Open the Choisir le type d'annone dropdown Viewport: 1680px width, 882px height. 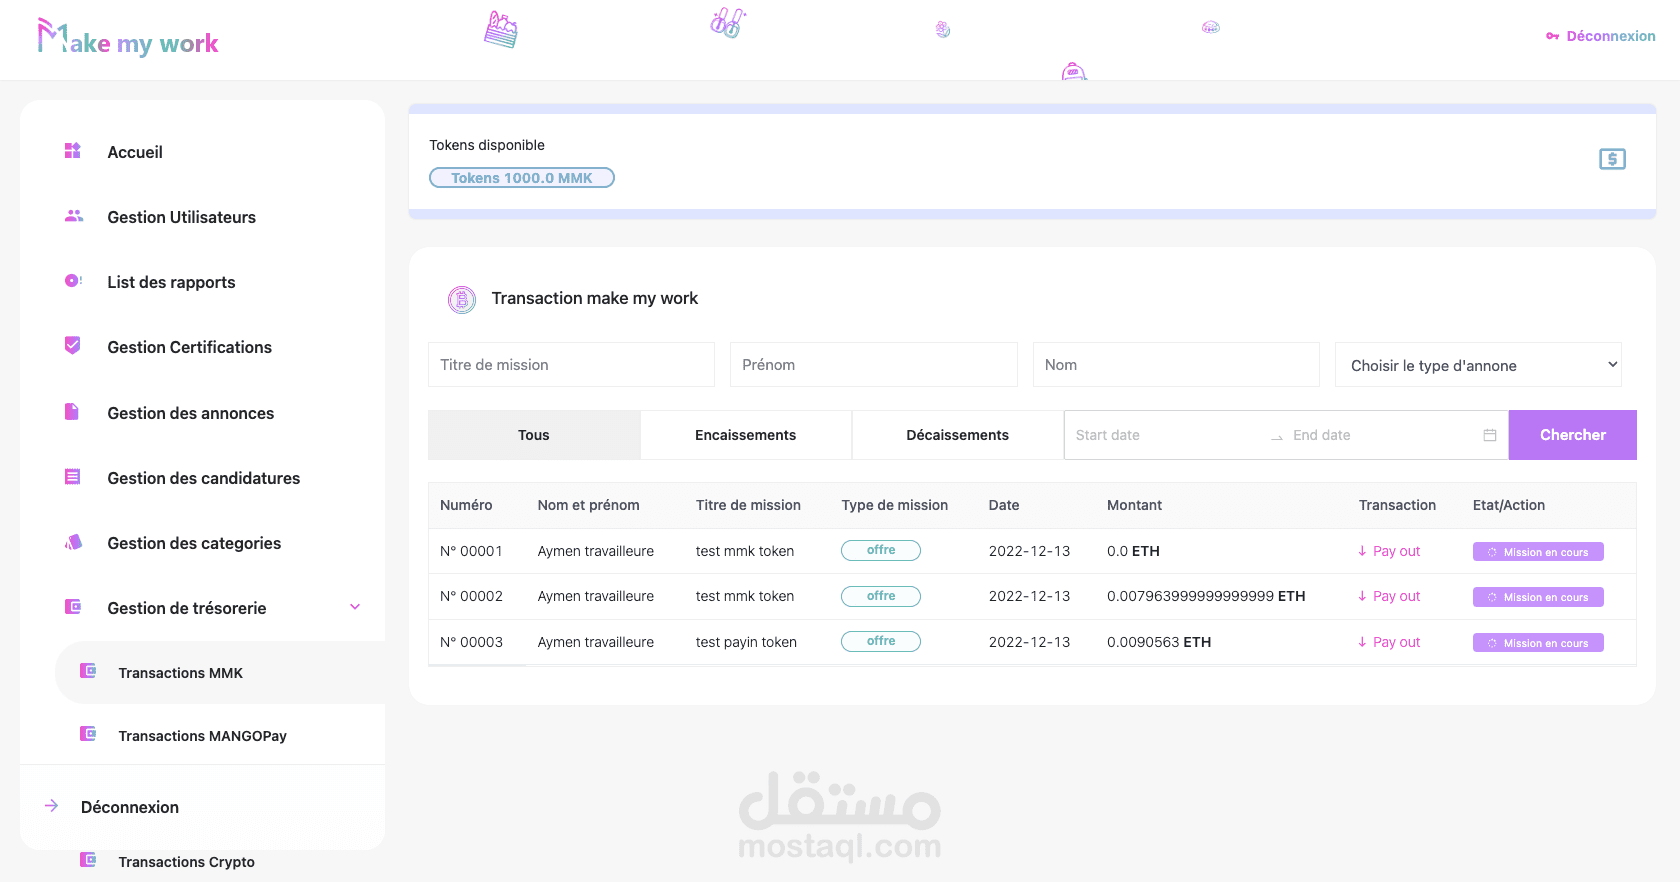(x=1478, y=365)
